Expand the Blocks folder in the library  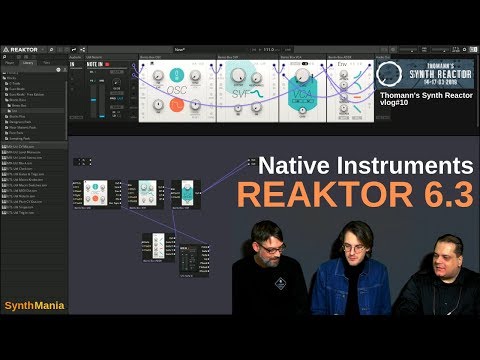[11, 78]
